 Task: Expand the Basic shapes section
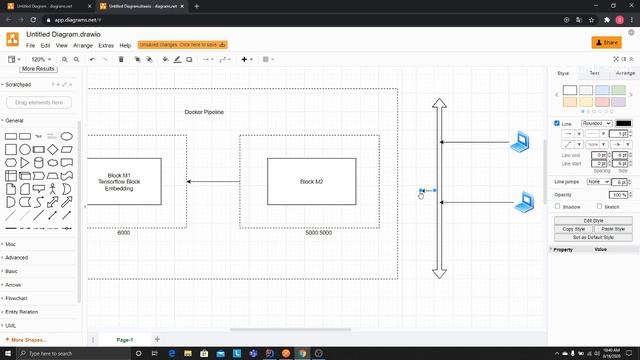[x=10, y=271]
